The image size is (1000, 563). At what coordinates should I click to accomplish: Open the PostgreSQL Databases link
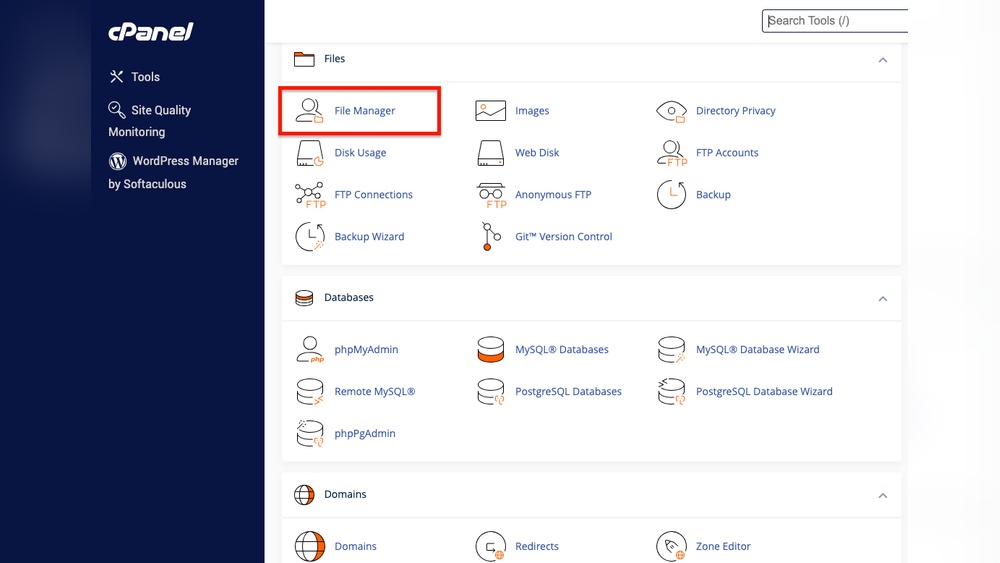pos(568,391)
